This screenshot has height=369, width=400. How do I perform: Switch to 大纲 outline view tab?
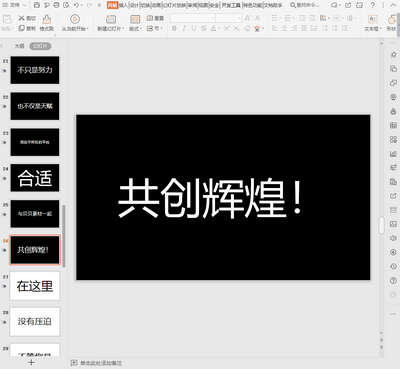point(19,46)
